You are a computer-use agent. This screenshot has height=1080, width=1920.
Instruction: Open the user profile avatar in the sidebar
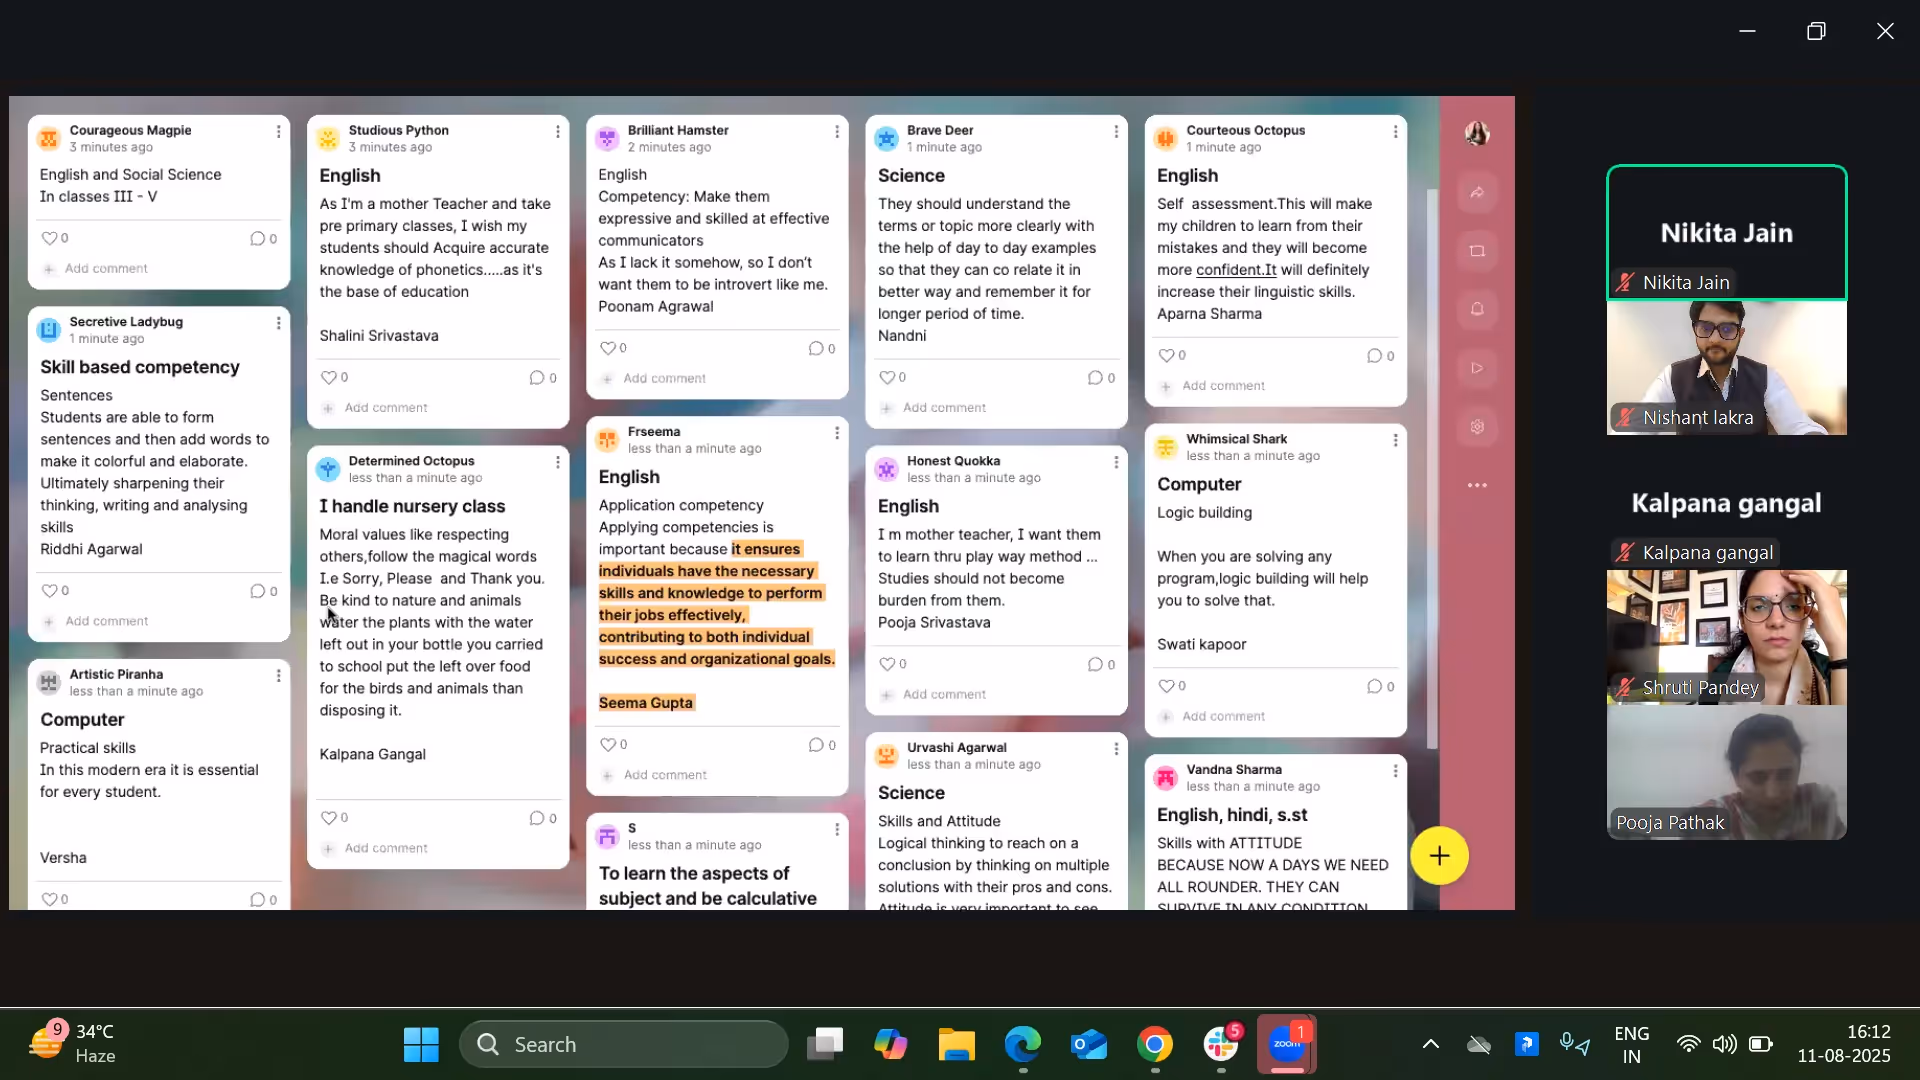[1477, 133]
